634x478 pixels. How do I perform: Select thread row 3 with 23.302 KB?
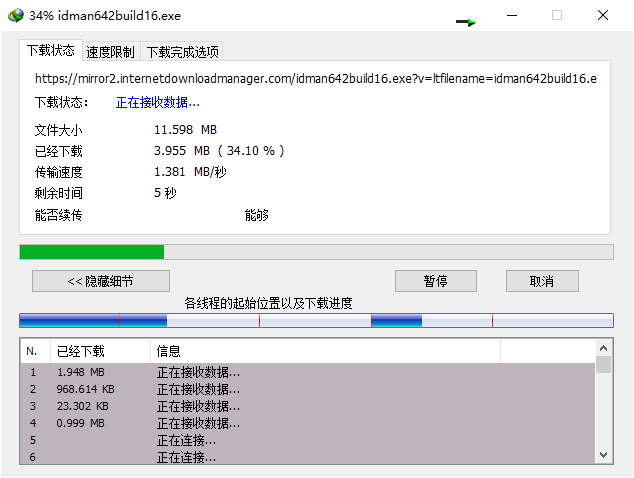tap(308, 406)
